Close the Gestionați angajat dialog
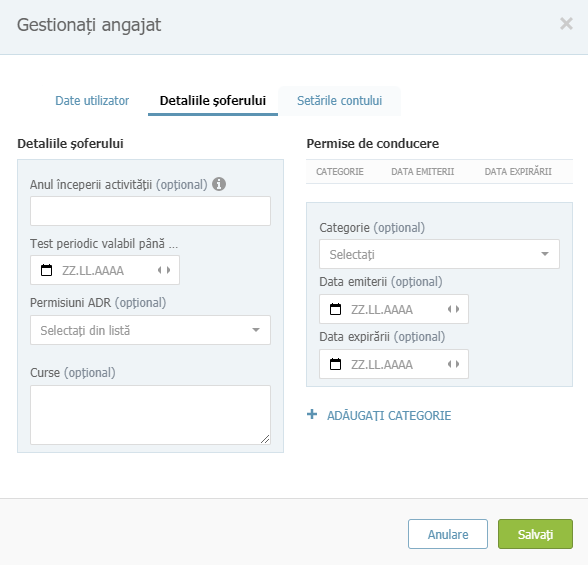 coord(566,24)
